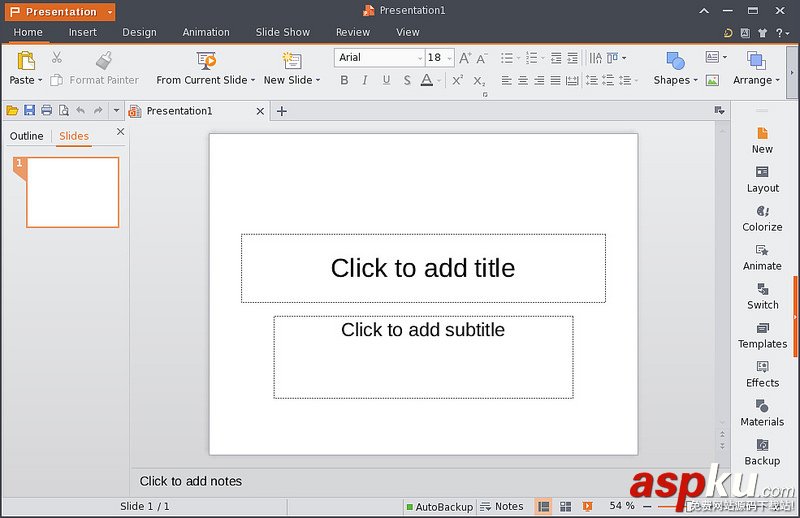The image size is (800, 518).
Task: Toggle text Shadow formatting
Action: (x=407, y=80)
